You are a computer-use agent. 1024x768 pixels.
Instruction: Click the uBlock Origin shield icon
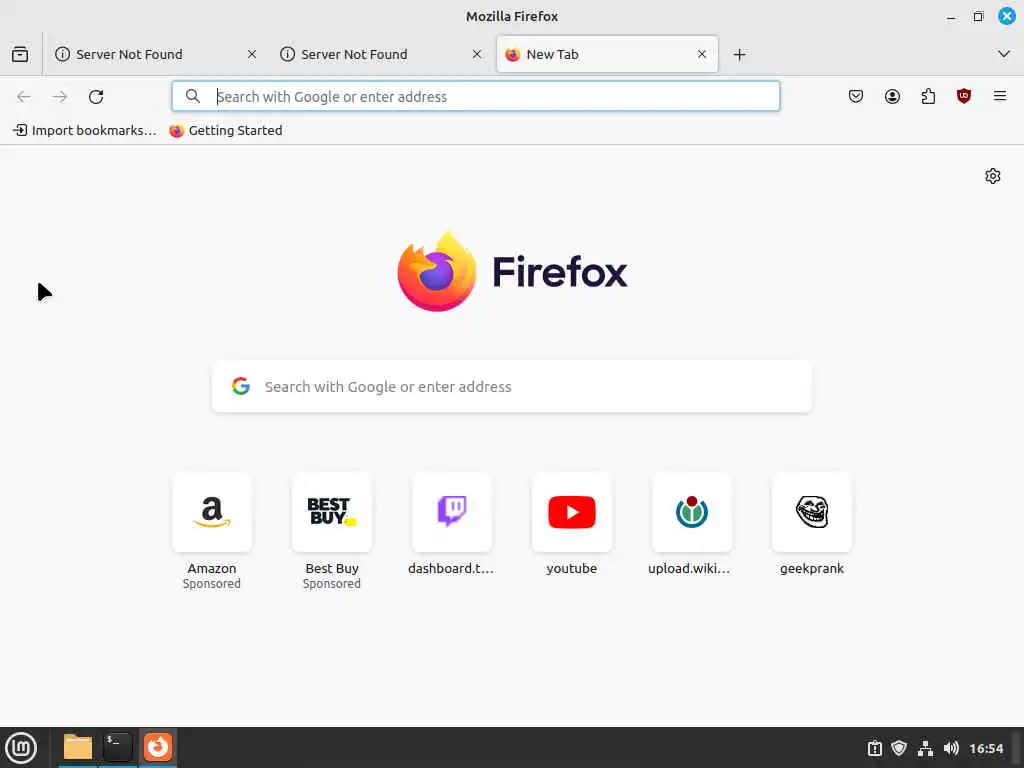click(x=964, y=97)
